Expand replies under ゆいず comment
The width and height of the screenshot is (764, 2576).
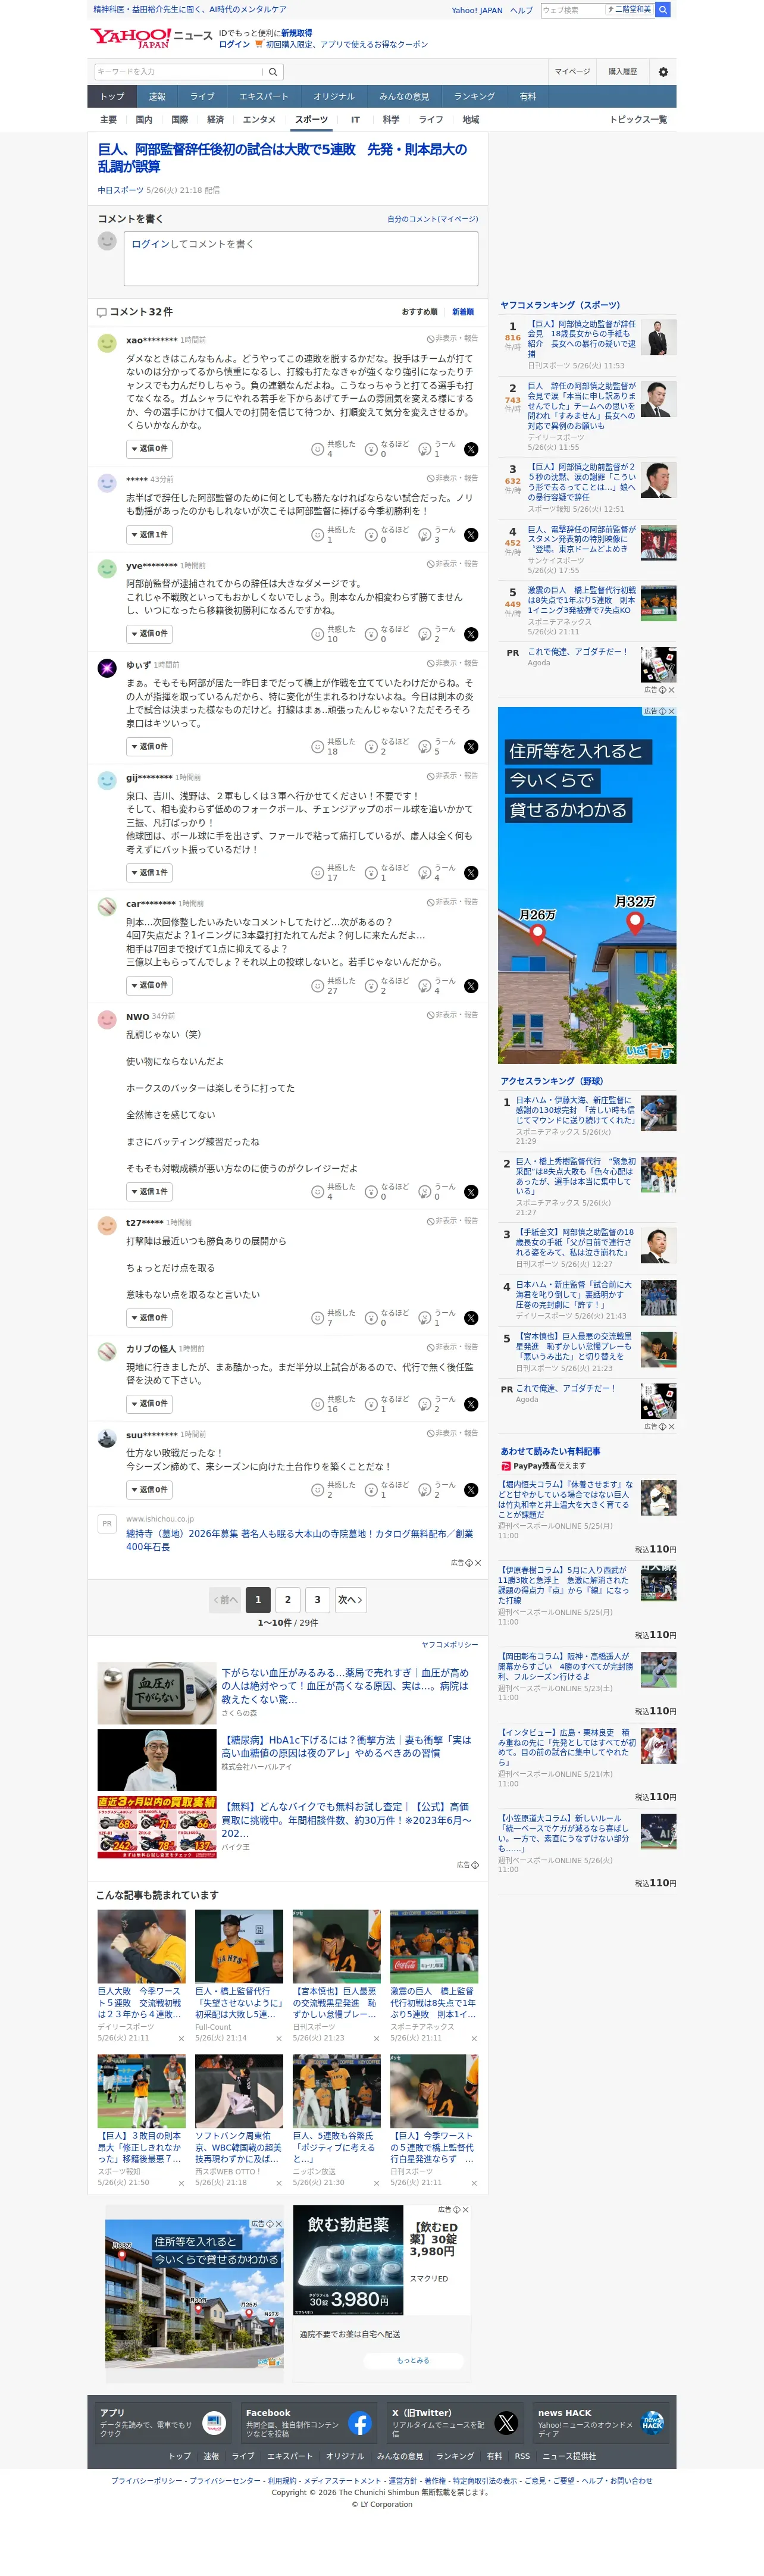149,747
